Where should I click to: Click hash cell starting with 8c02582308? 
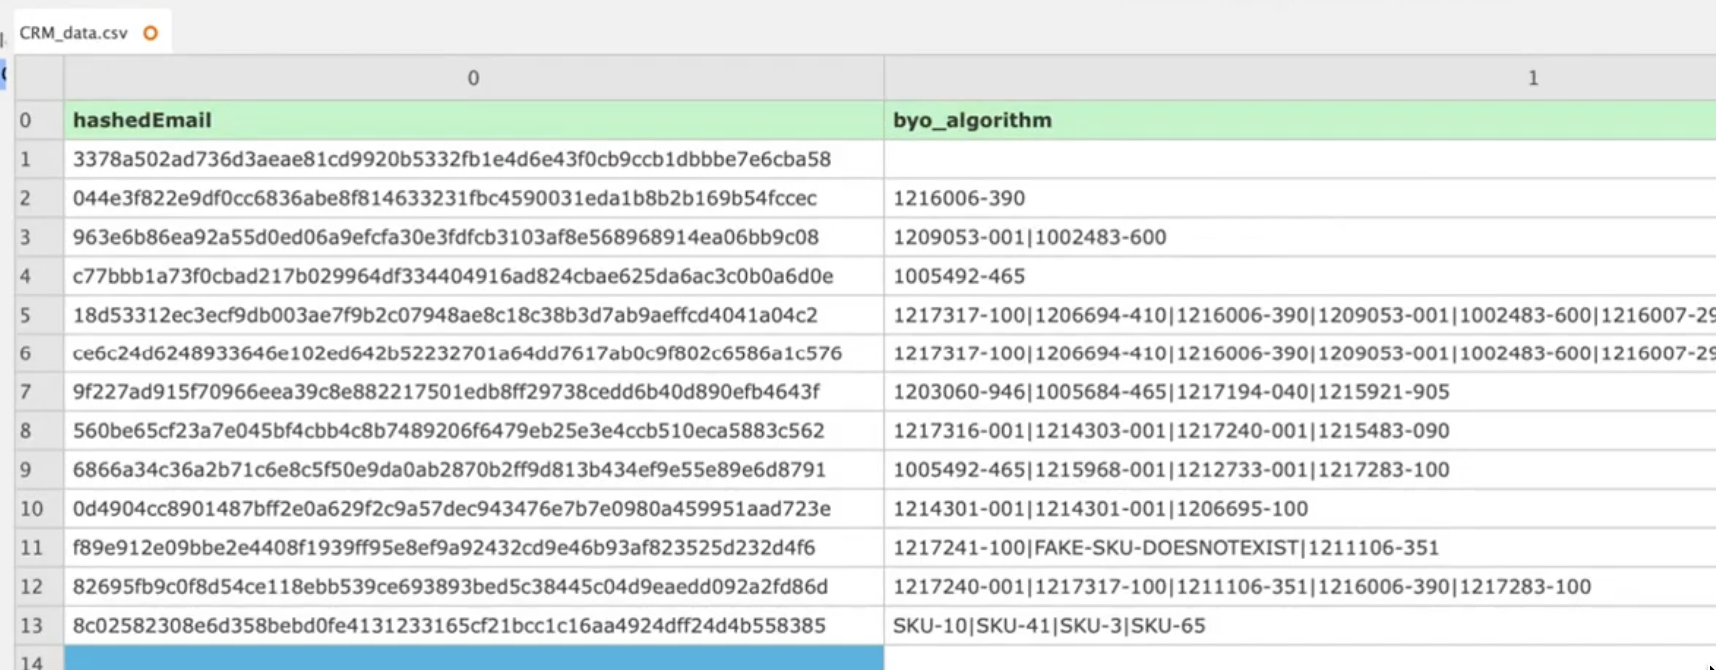tap(474, 626)
